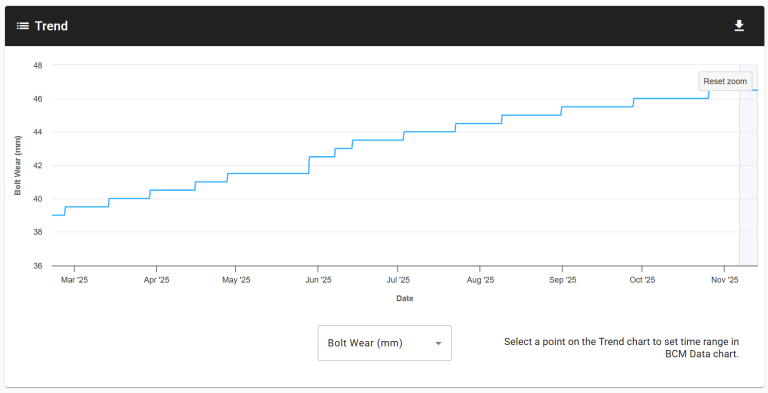This screenshot has width=768, height=393.
Task: Click the Nov '25 axis label
Action: point(724,280)
